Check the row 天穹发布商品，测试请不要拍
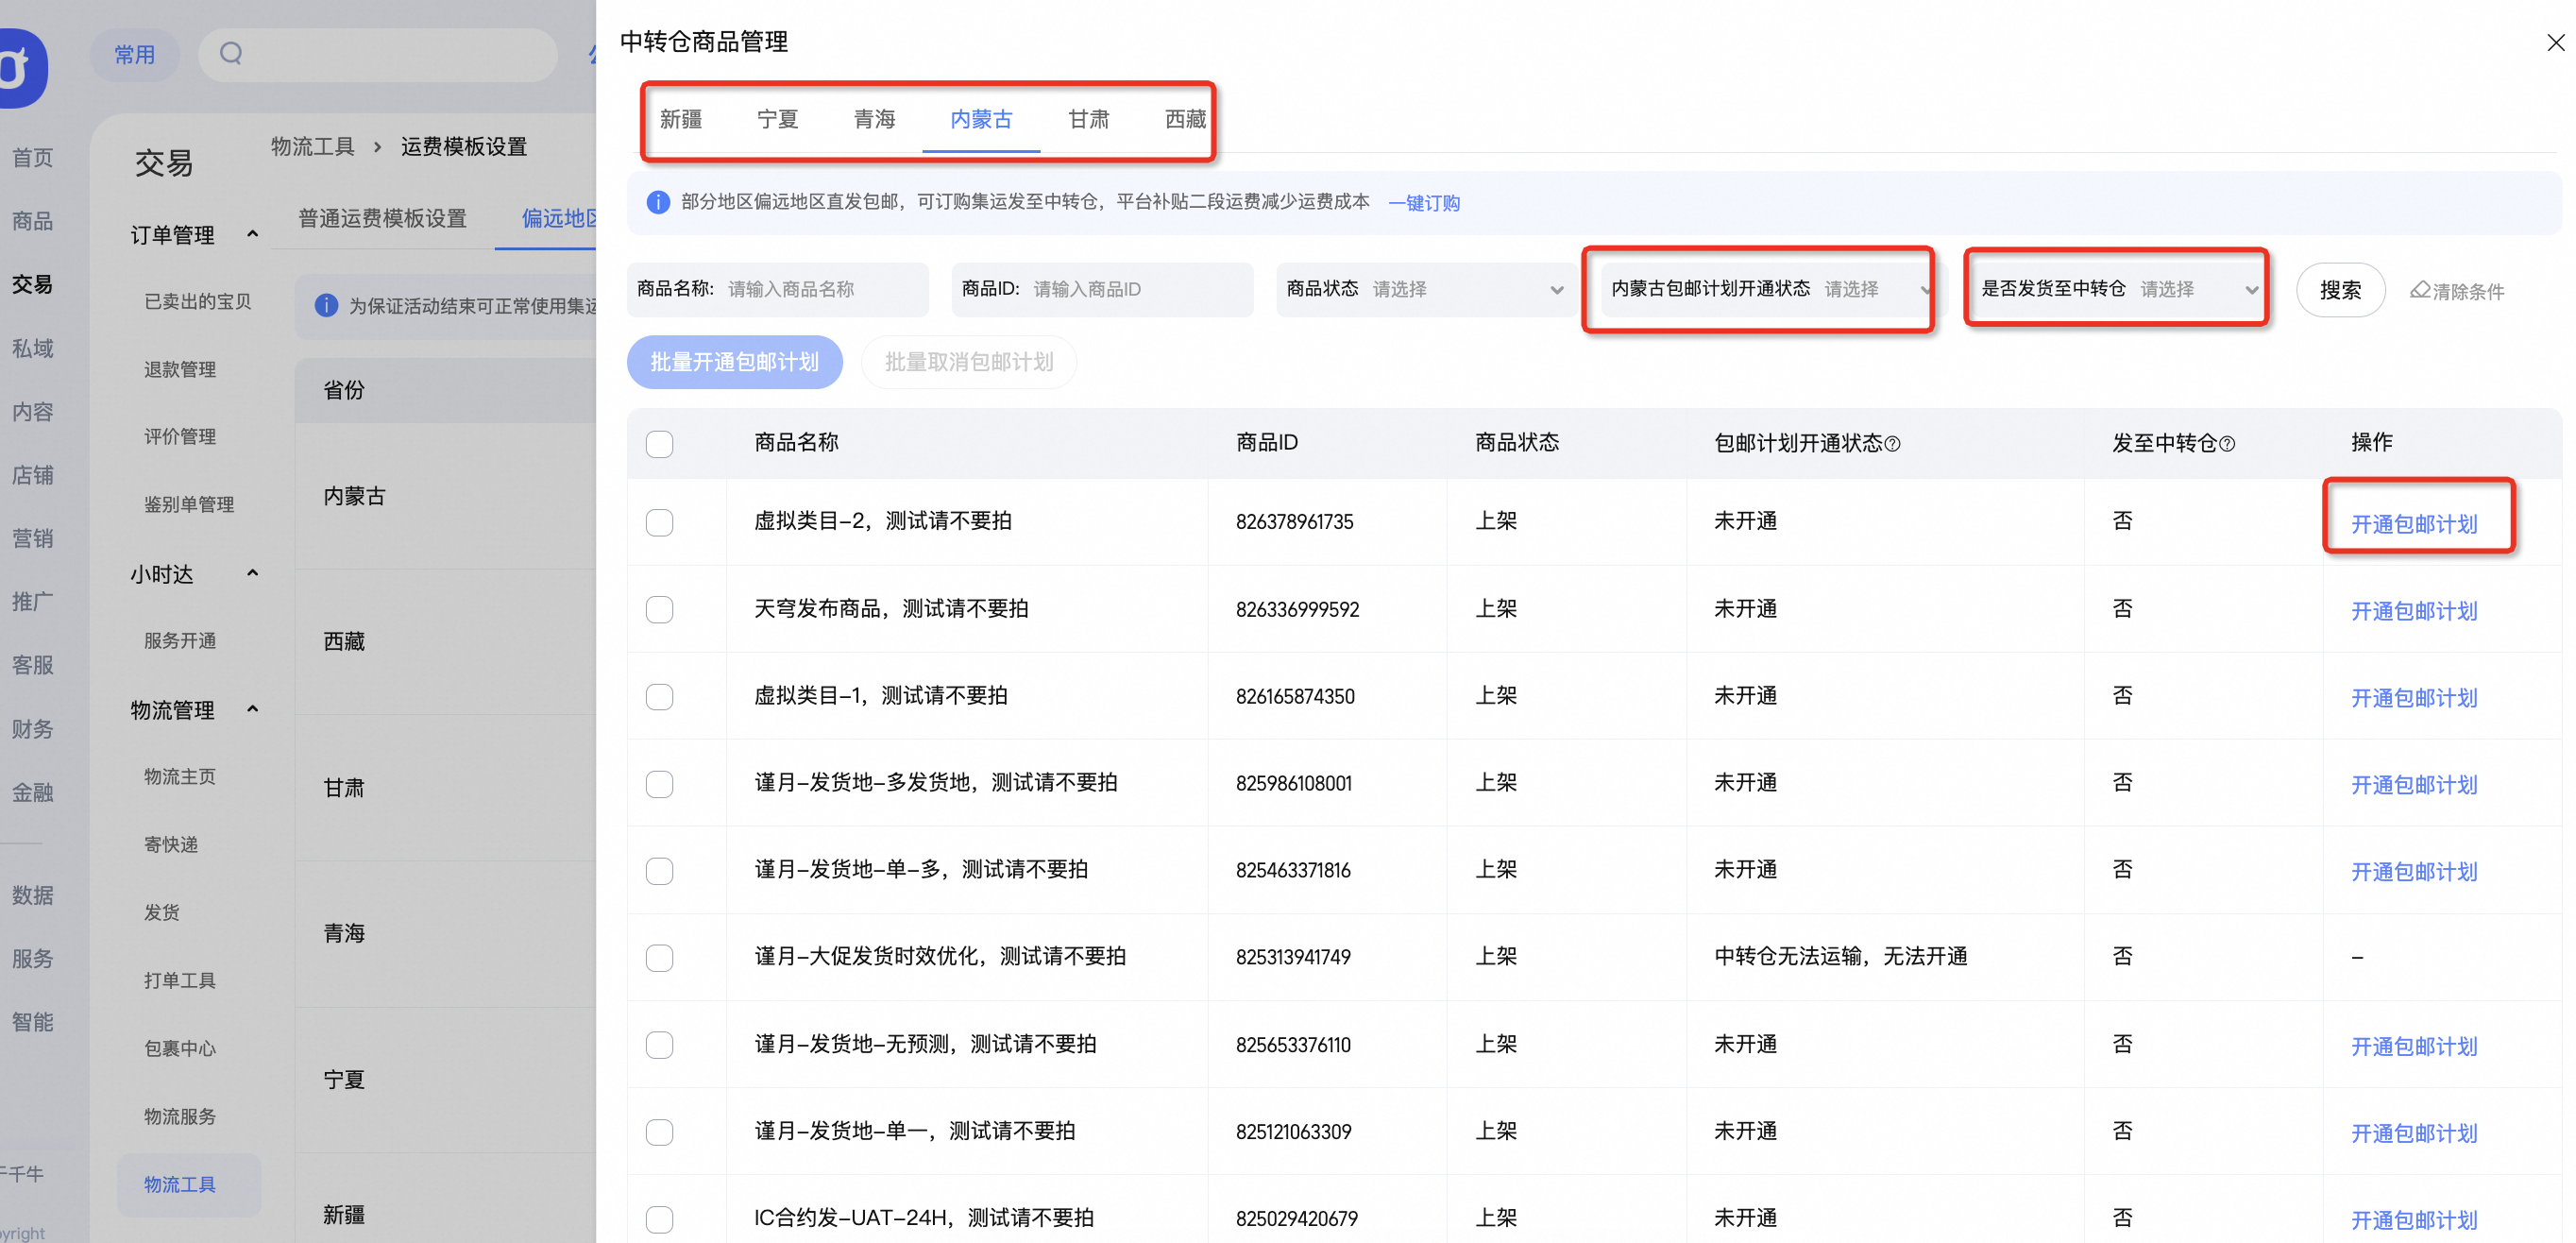Screen dimensions: 2576x1243 coord(659,609)
